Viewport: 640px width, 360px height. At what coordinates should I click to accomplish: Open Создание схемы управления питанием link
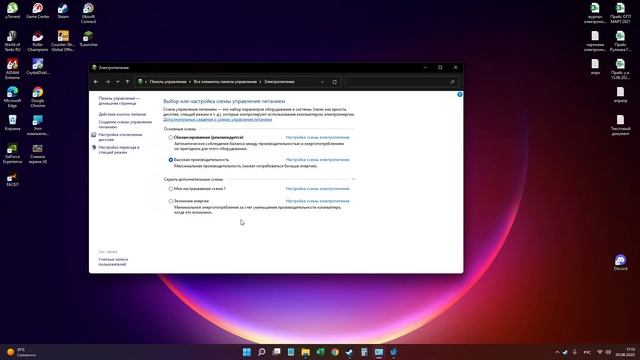tap(125, 124)
